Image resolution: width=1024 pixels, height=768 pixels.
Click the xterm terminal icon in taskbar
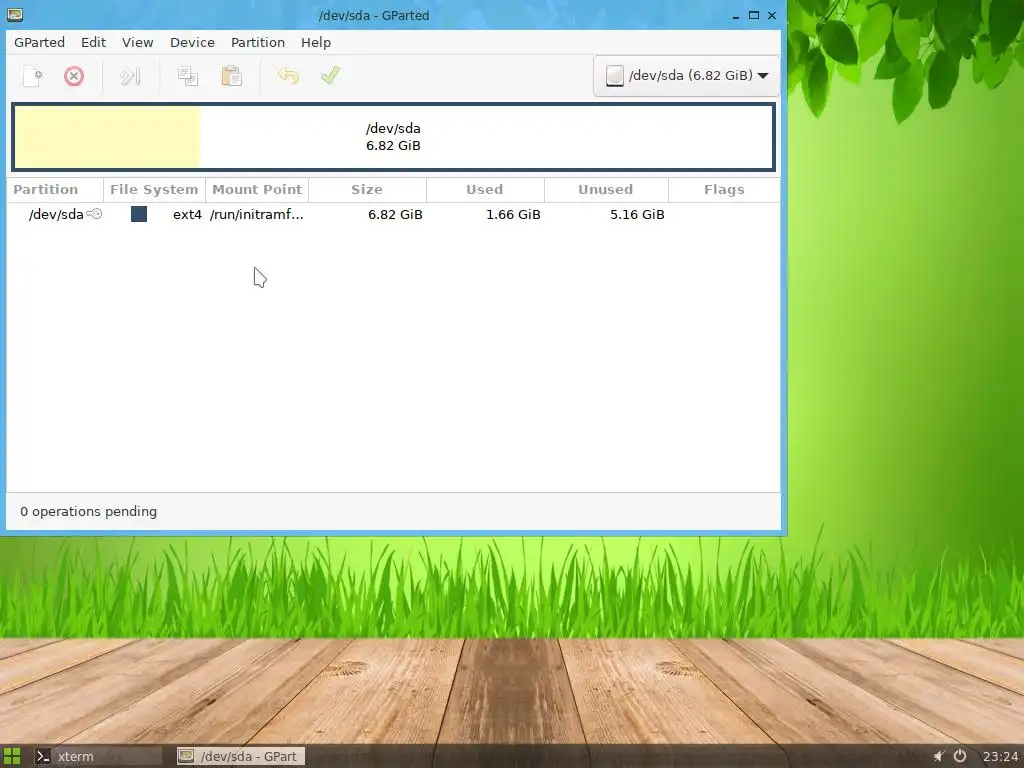pyautogui.click(x=43, y=756)
